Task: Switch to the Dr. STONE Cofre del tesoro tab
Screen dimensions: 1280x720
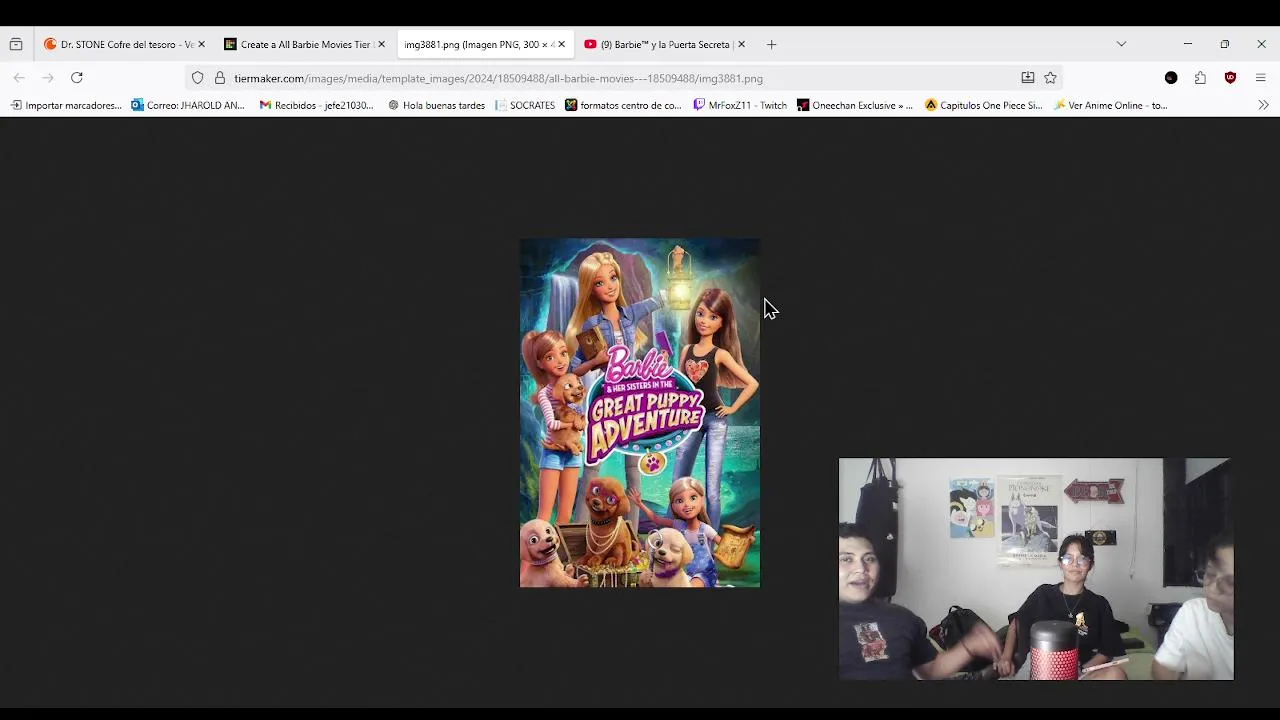Action: point(124,44)
